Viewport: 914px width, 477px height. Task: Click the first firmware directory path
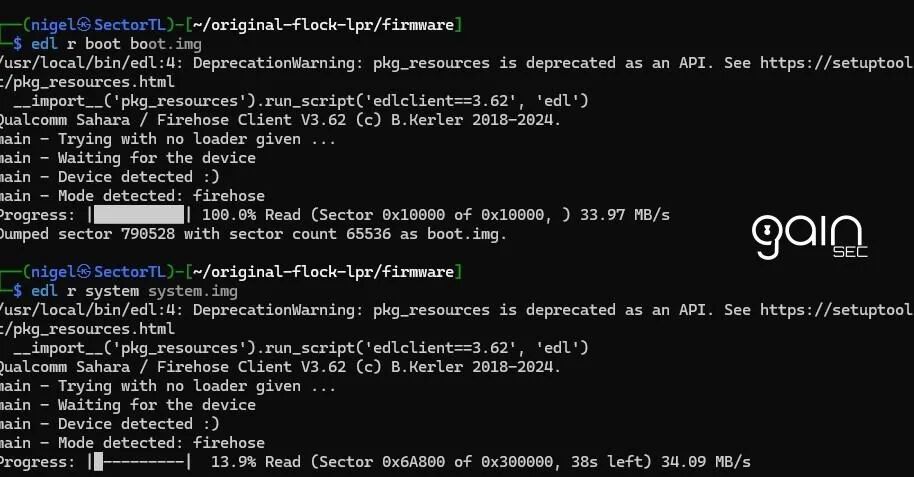pos(323,25)
